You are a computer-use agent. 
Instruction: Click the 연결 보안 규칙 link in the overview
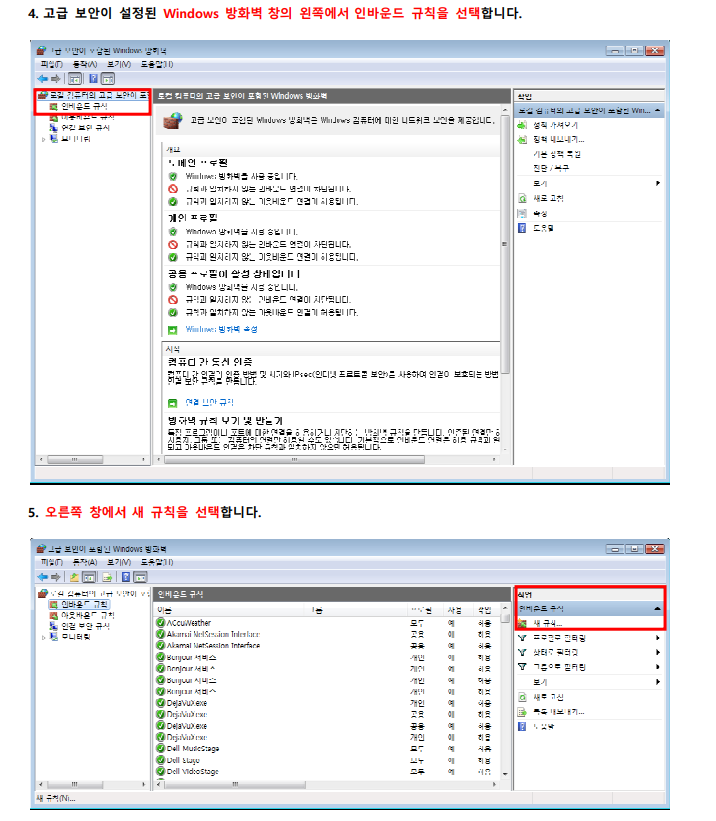(x=210, y=403)
